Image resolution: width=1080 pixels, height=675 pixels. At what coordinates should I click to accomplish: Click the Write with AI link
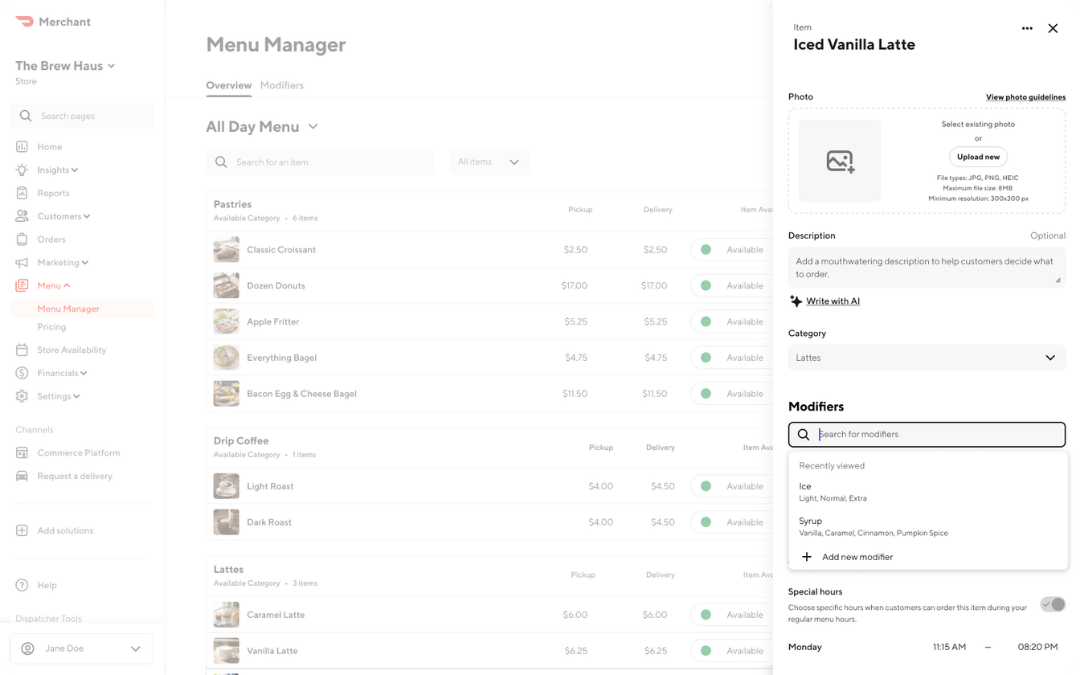[x=833, y=301]
